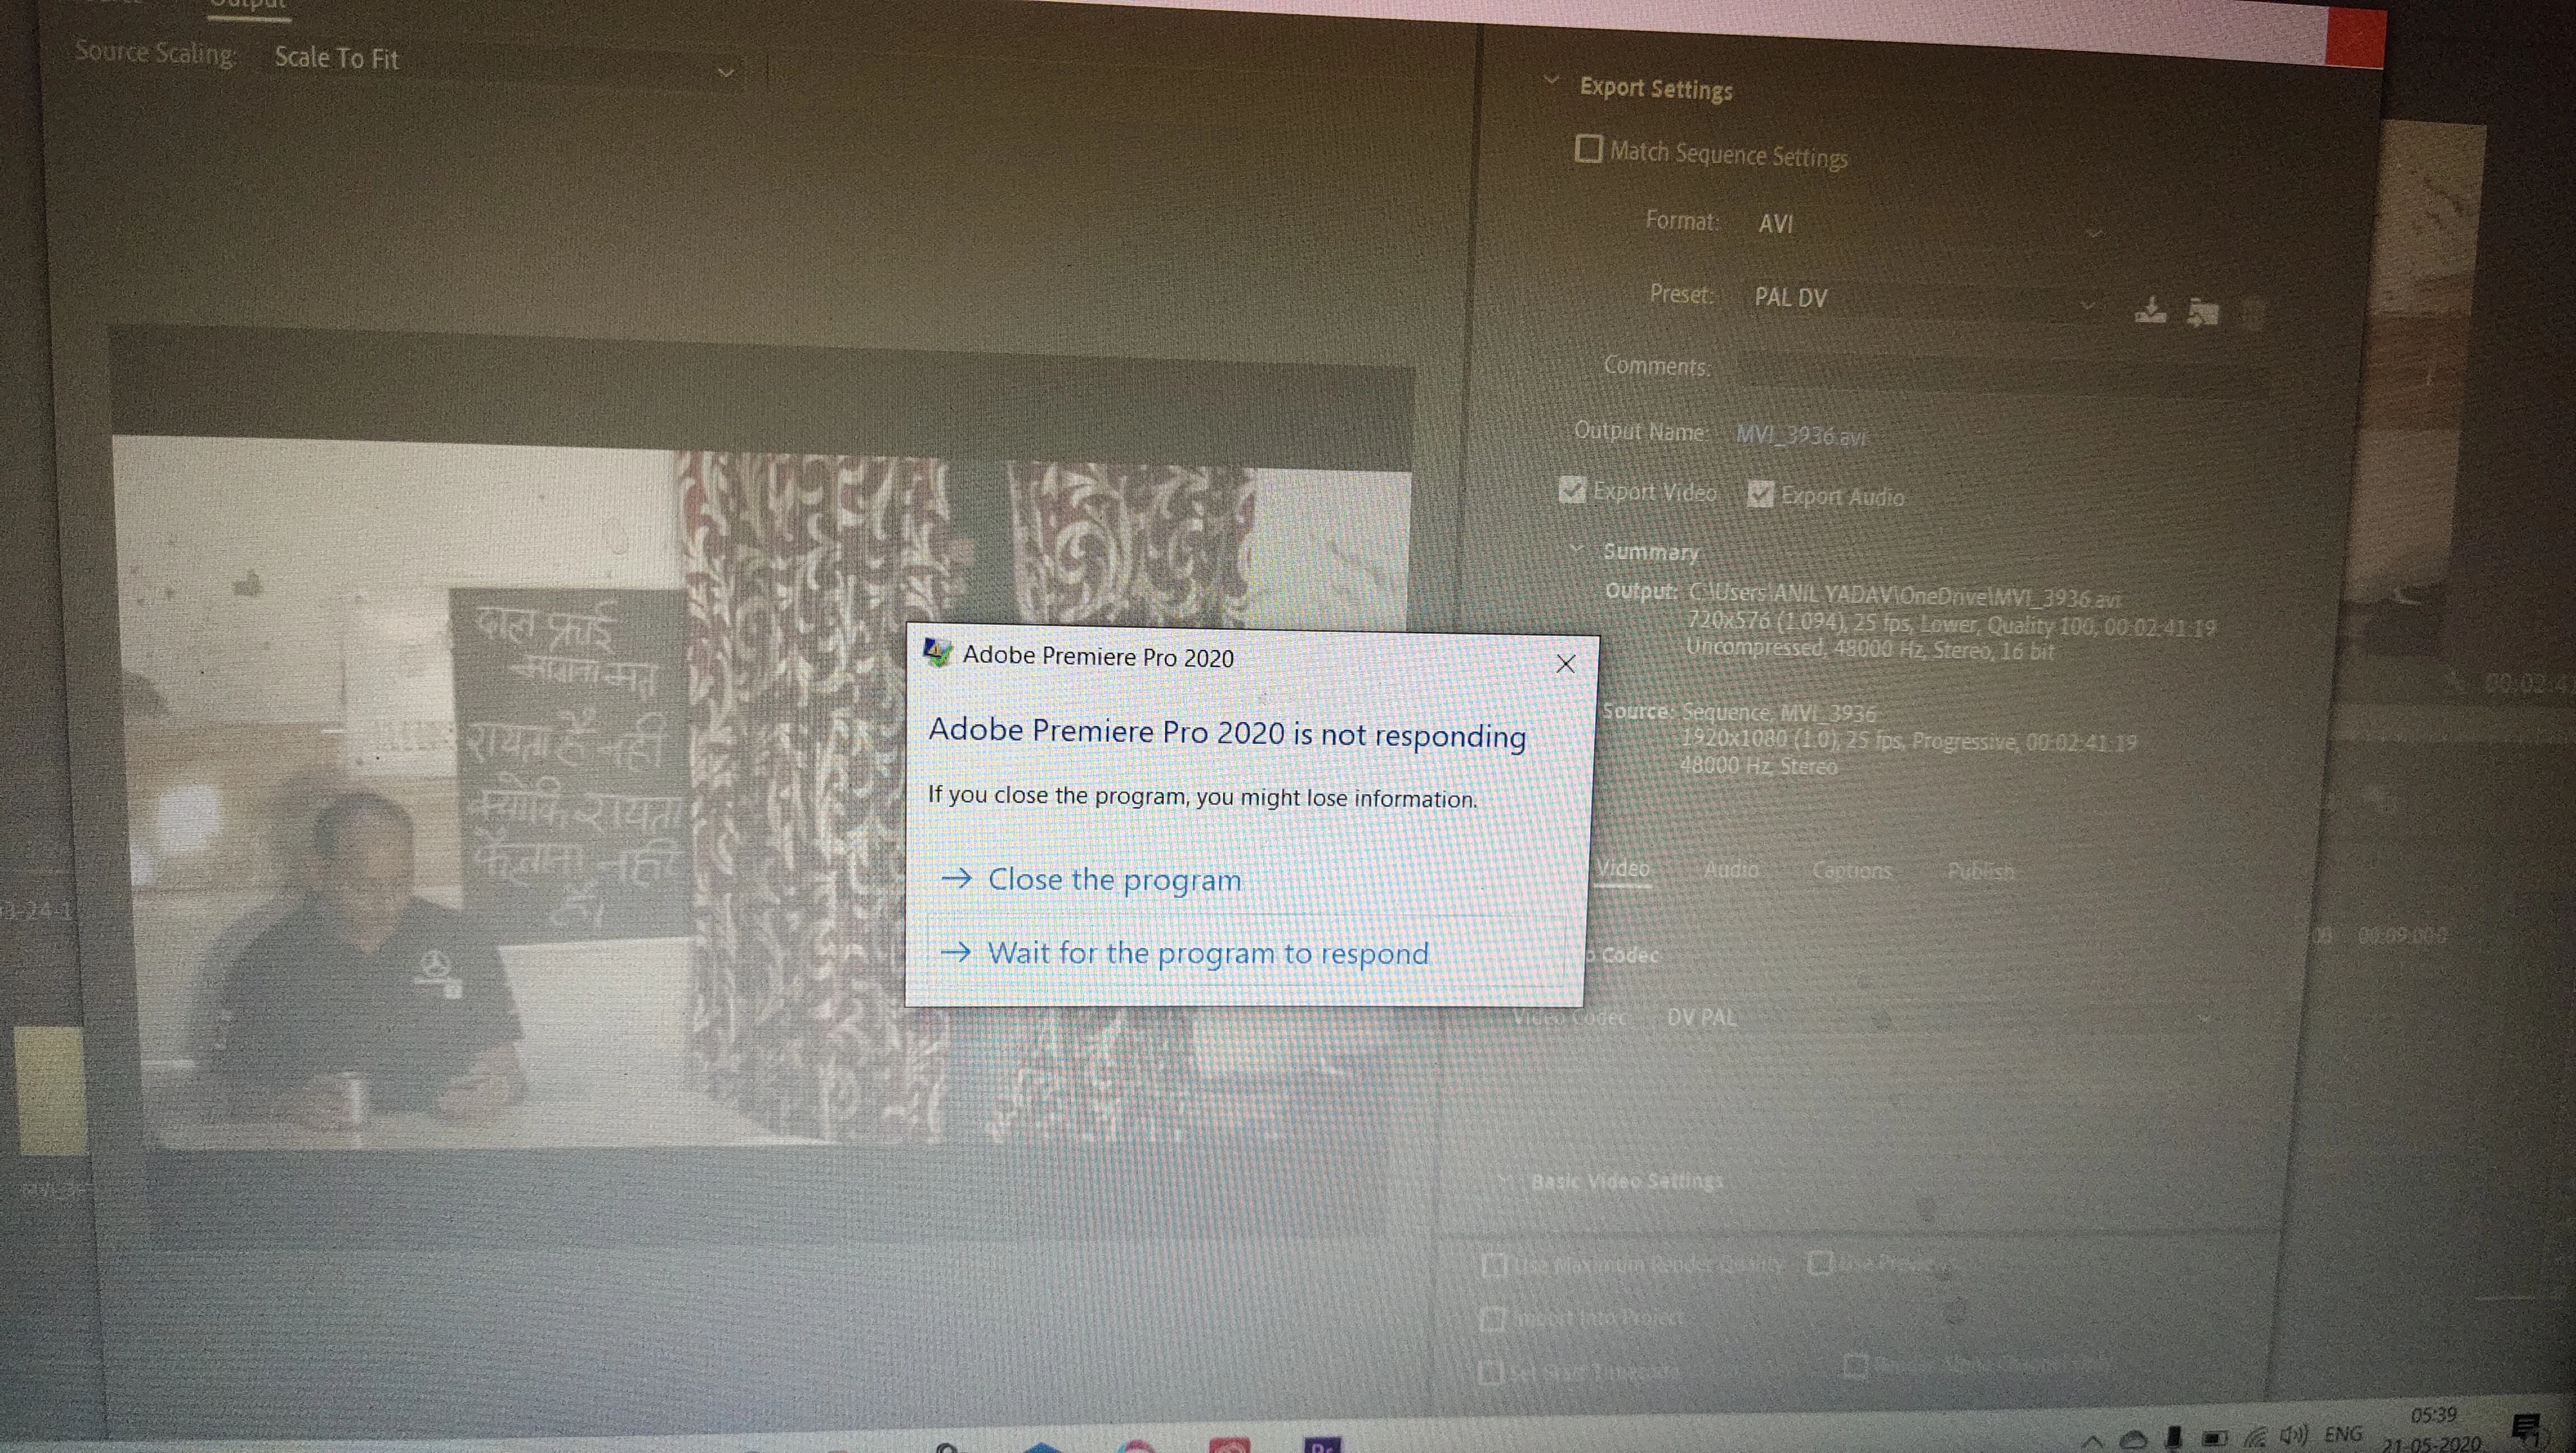Uncheck the Export Audio checkbox

(x=1760, y=494)
